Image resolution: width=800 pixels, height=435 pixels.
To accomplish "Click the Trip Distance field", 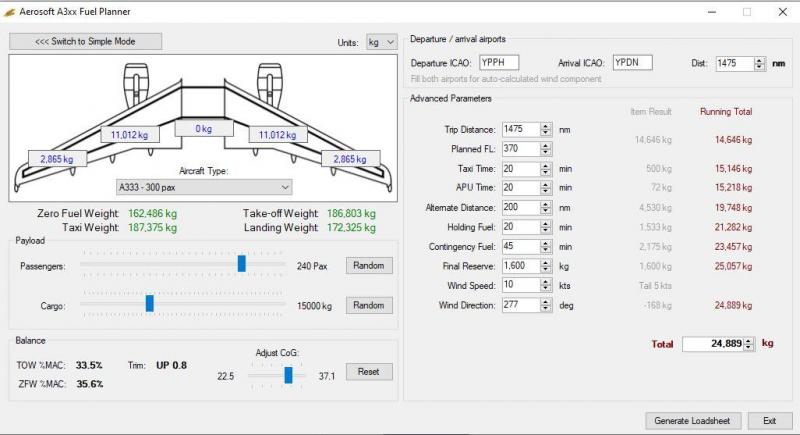I will pyautogui.click(x=521, y=130).
